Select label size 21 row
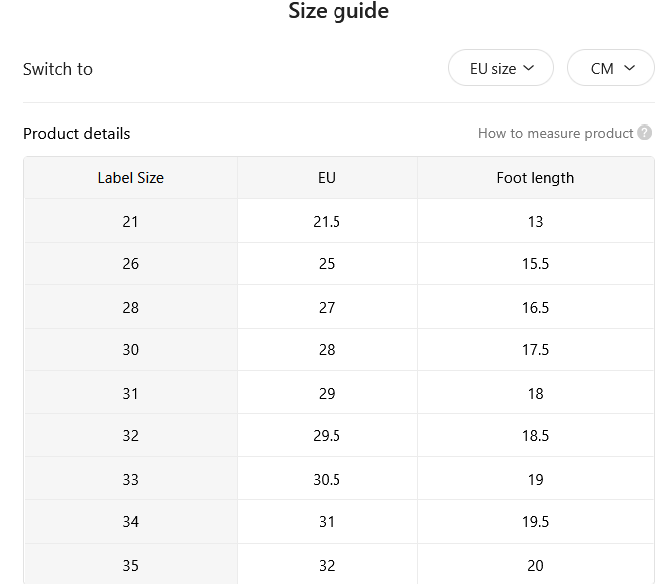 click(339, 221)
